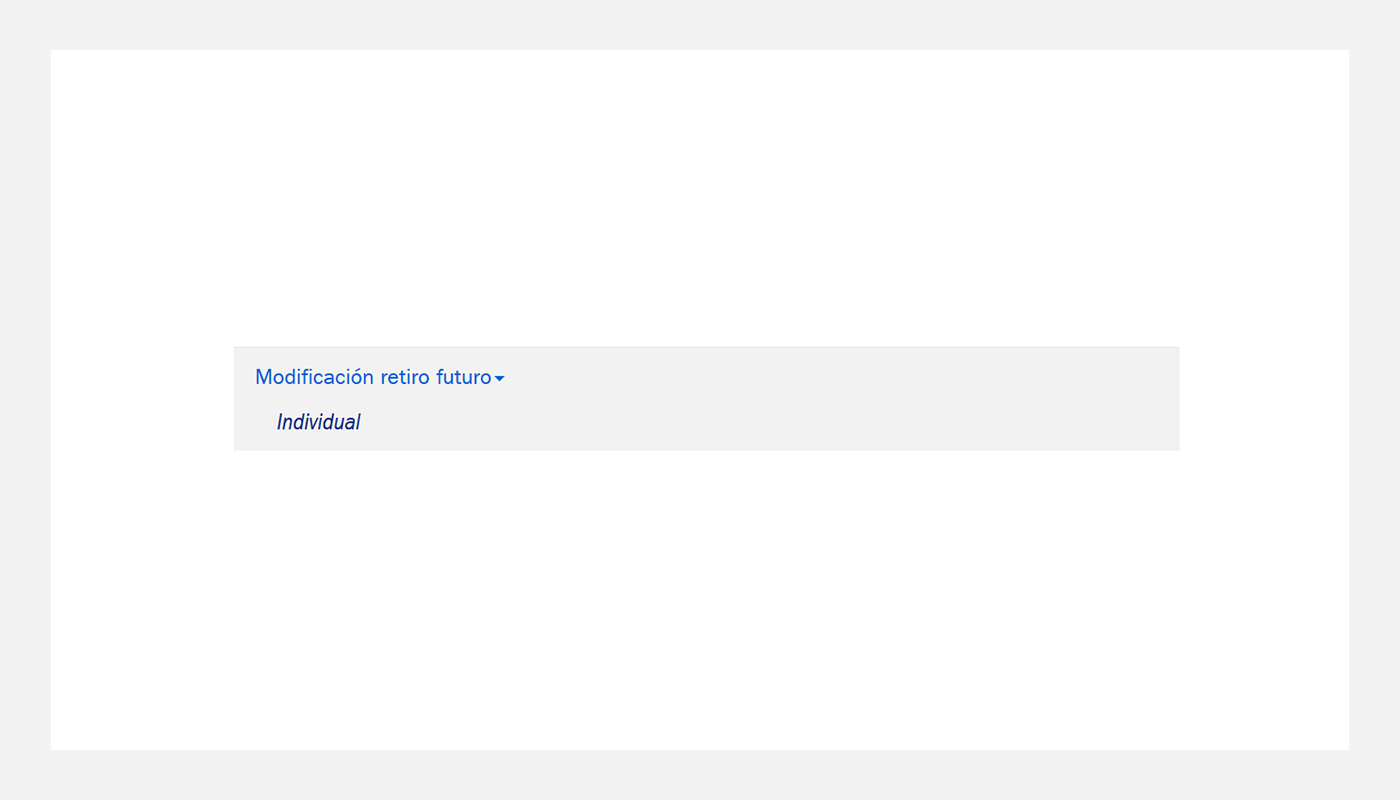The height and width of the screenshot is (800, 1400).
Task: Toggle the Modificación retiro futuro dropdown
Action: pos(380,378)
